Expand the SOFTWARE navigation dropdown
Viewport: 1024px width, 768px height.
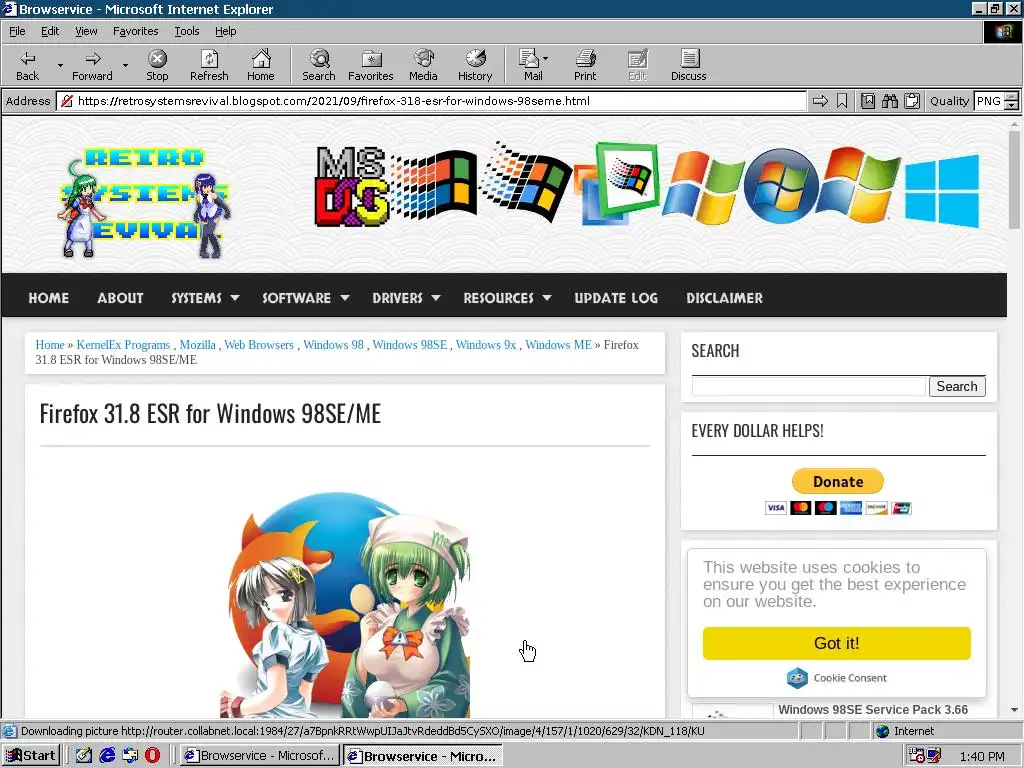coord(345,298)
